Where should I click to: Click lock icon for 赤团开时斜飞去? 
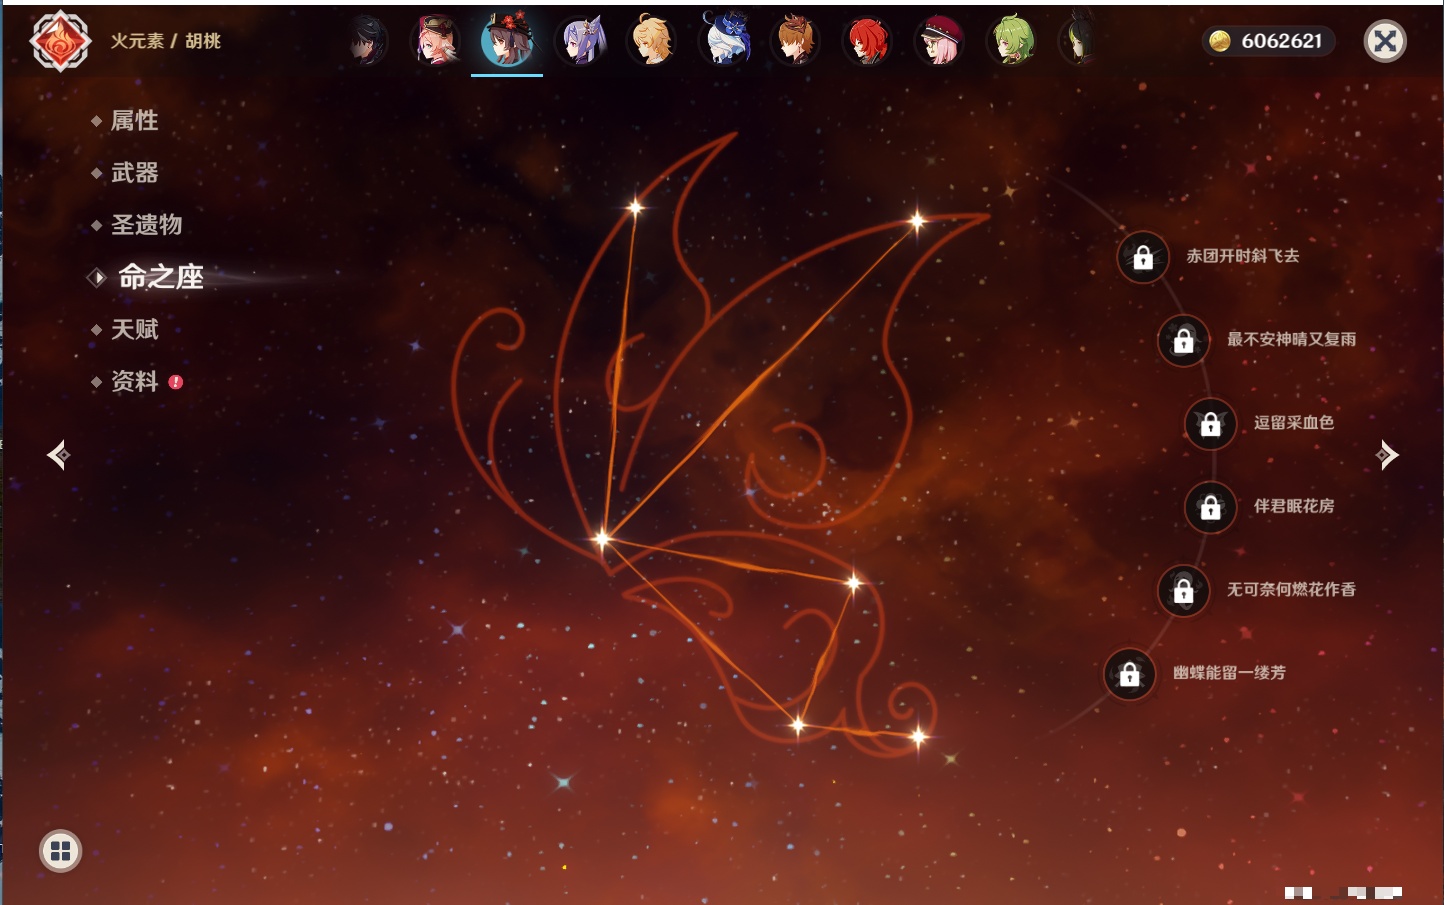(1143, 257)
